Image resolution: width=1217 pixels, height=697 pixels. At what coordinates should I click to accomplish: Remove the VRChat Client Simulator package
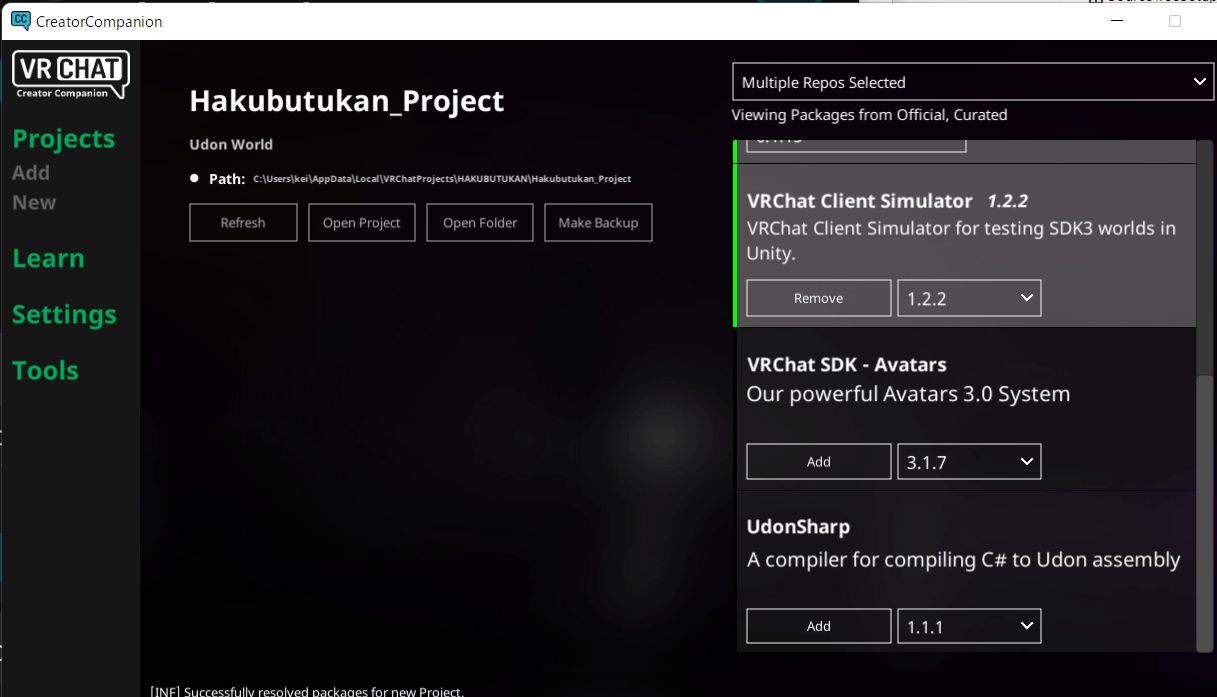819,298
